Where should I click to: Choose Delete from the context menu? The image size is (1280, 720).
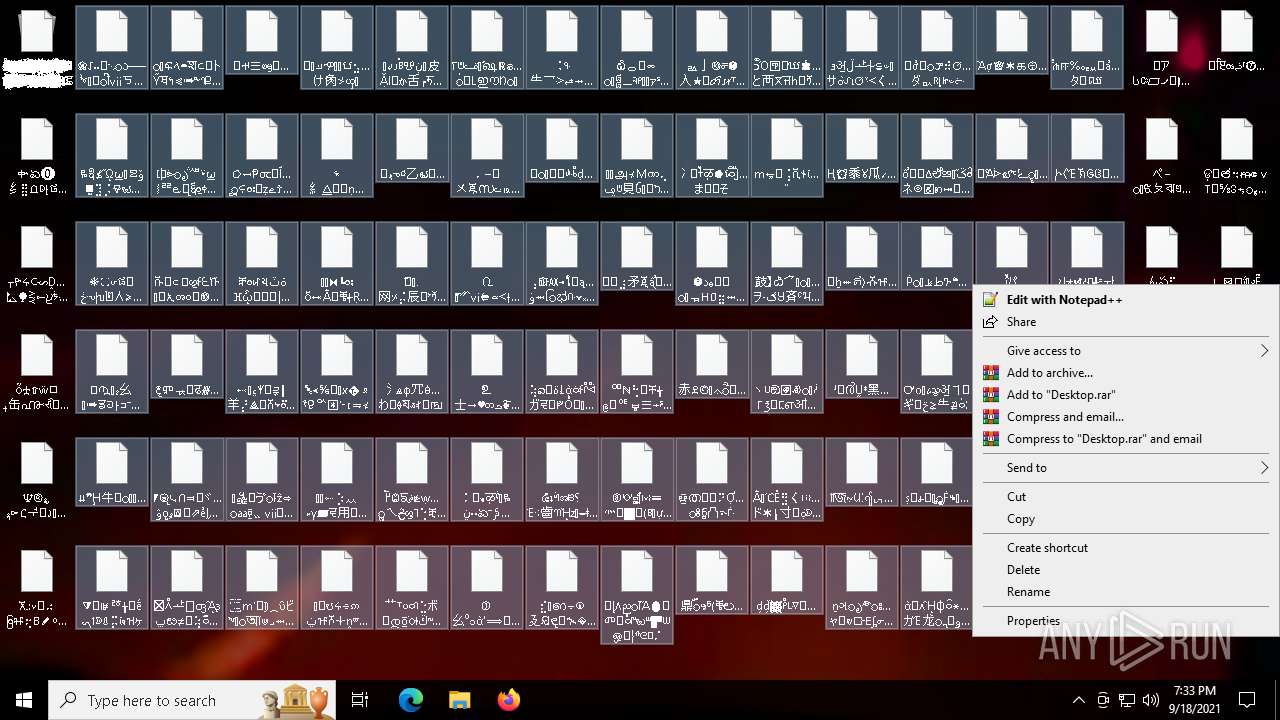tap(1125, 569)
